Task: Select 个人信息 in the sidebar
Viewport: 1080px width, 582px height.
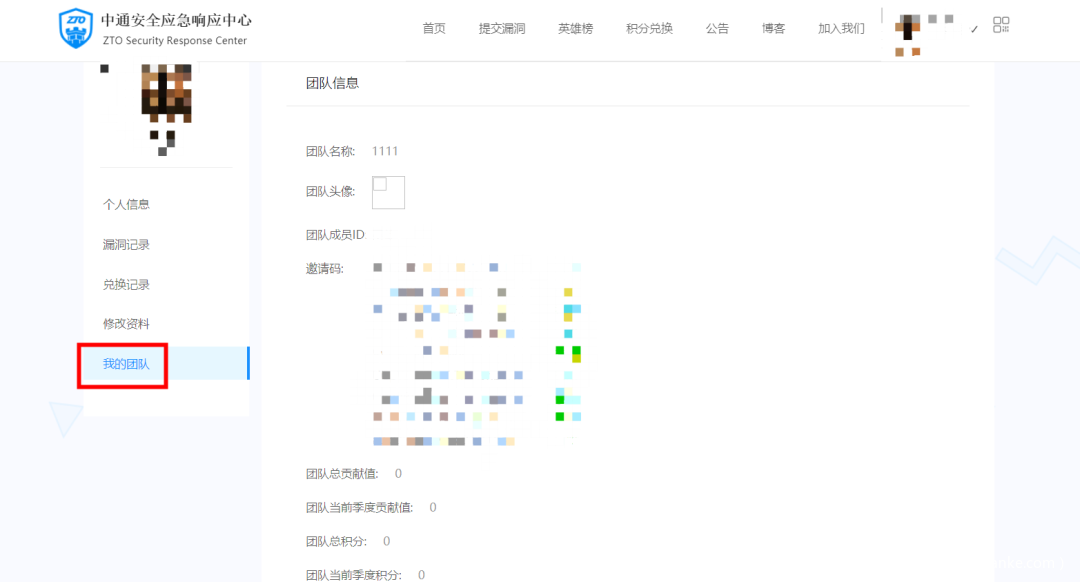Action: (x=126, y=205)
